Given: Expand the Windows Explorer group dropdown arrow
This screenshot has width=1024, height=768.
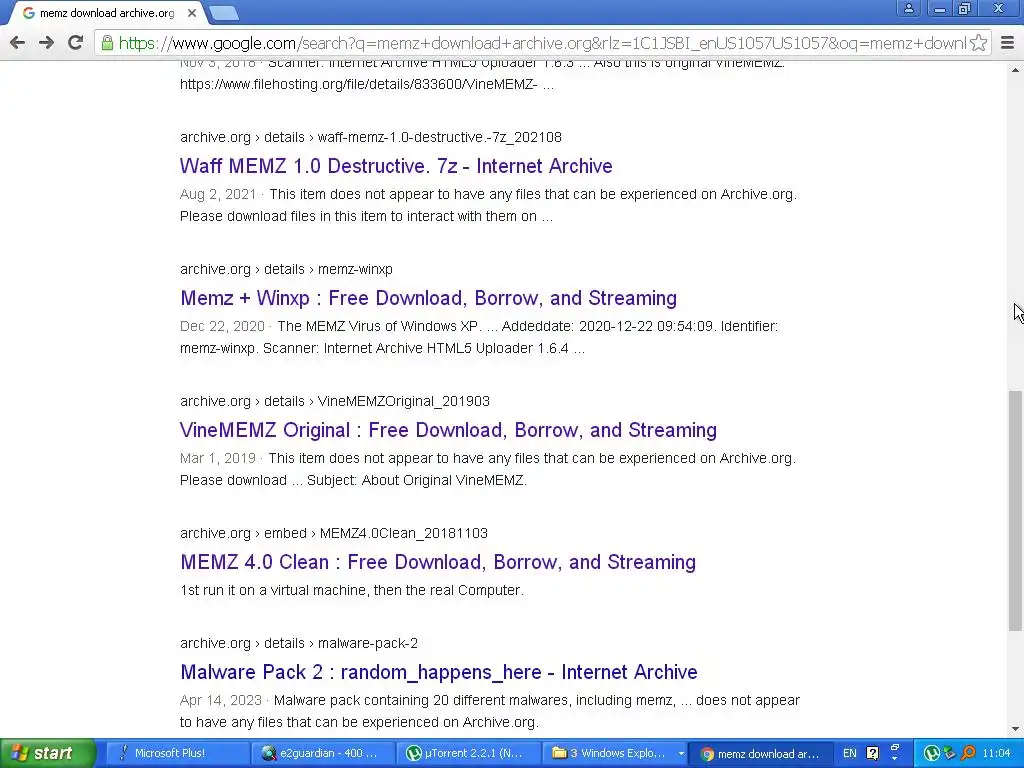Looking at the screenshot, I should [x=680, y=753].
